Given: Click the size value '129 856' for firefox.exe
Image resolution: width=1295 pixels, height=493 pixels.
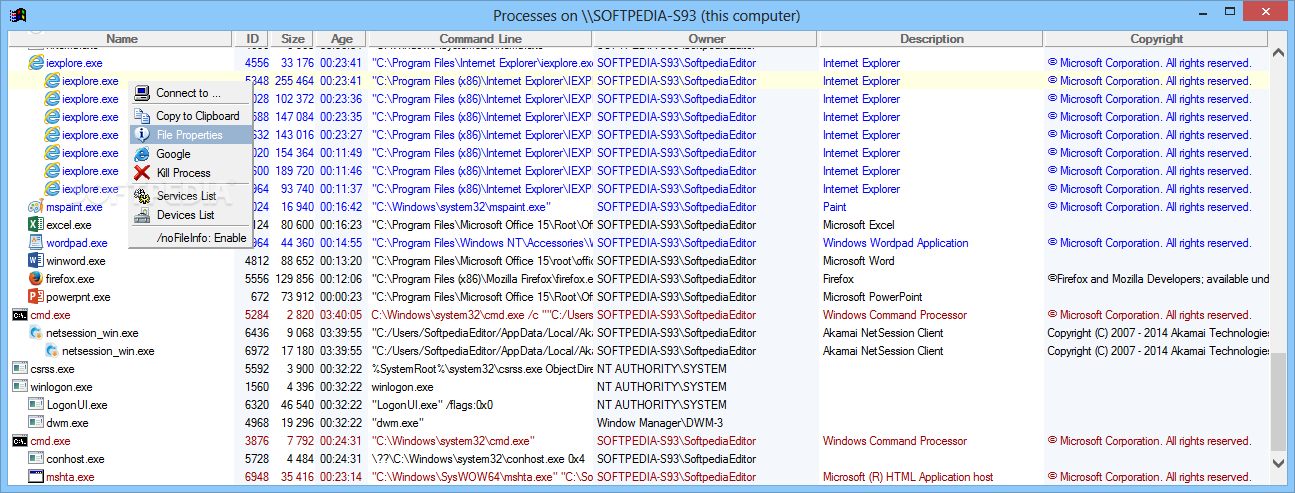Looking at the screenshot, I should point(293,279).
